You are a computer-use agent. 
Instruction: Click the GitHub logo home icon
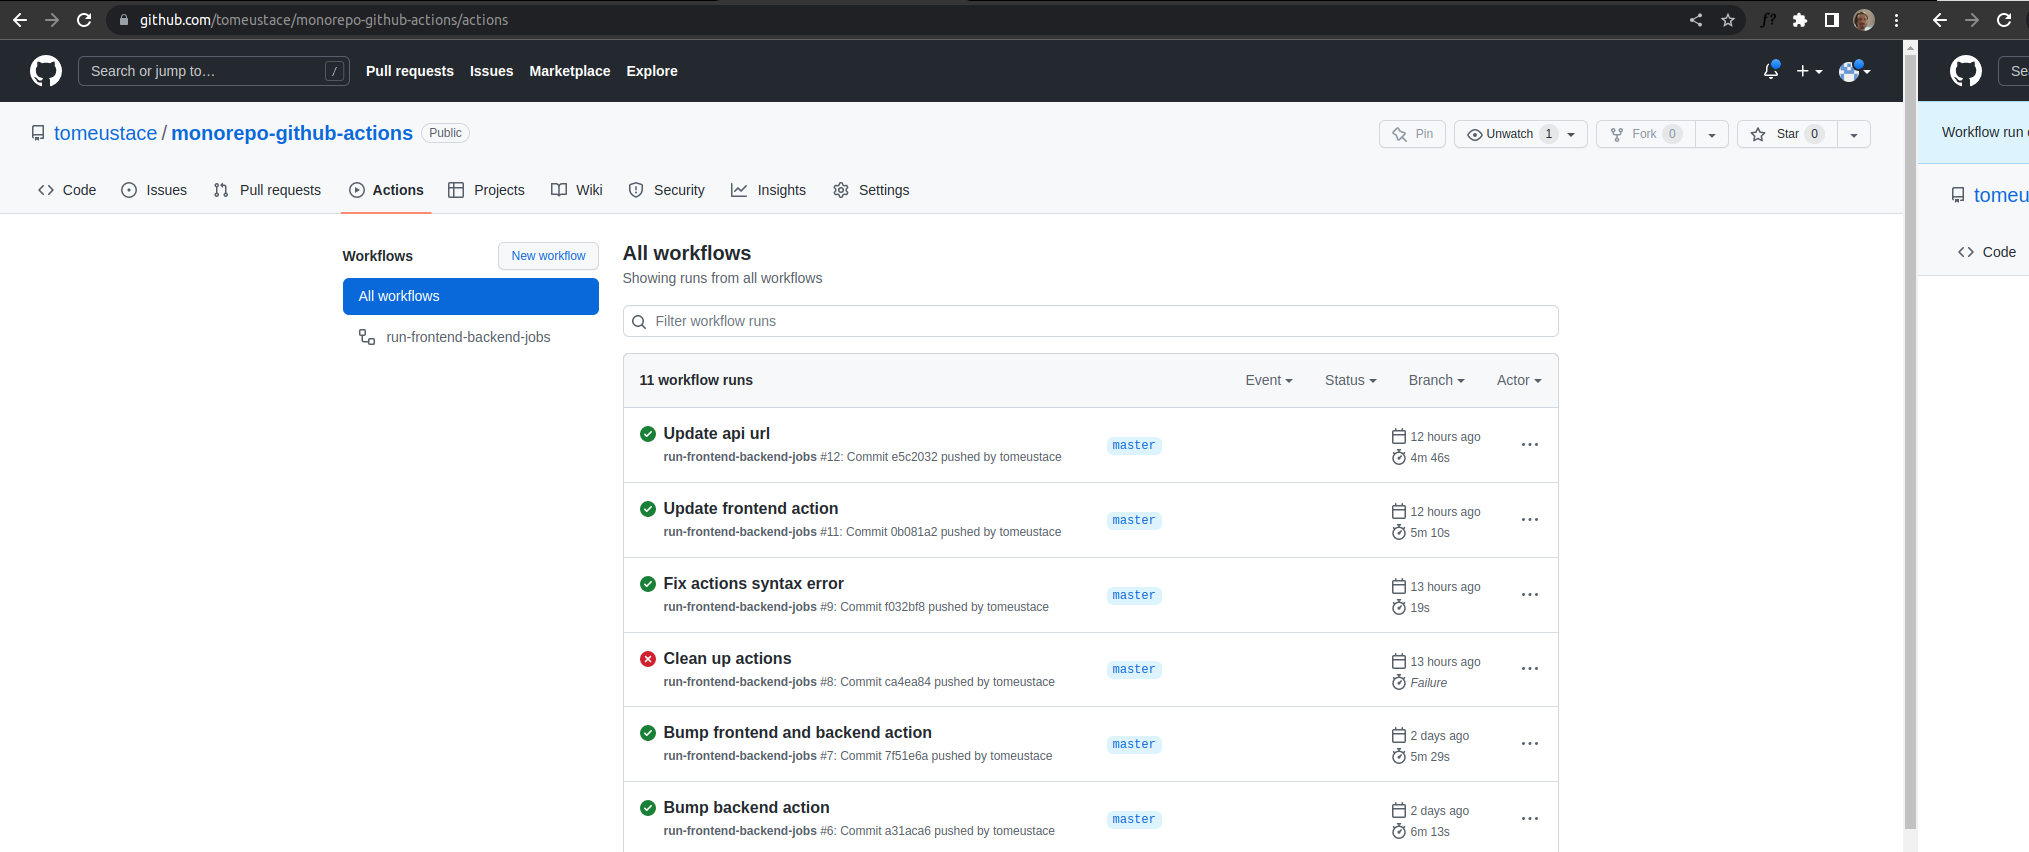tap(46, 71)
